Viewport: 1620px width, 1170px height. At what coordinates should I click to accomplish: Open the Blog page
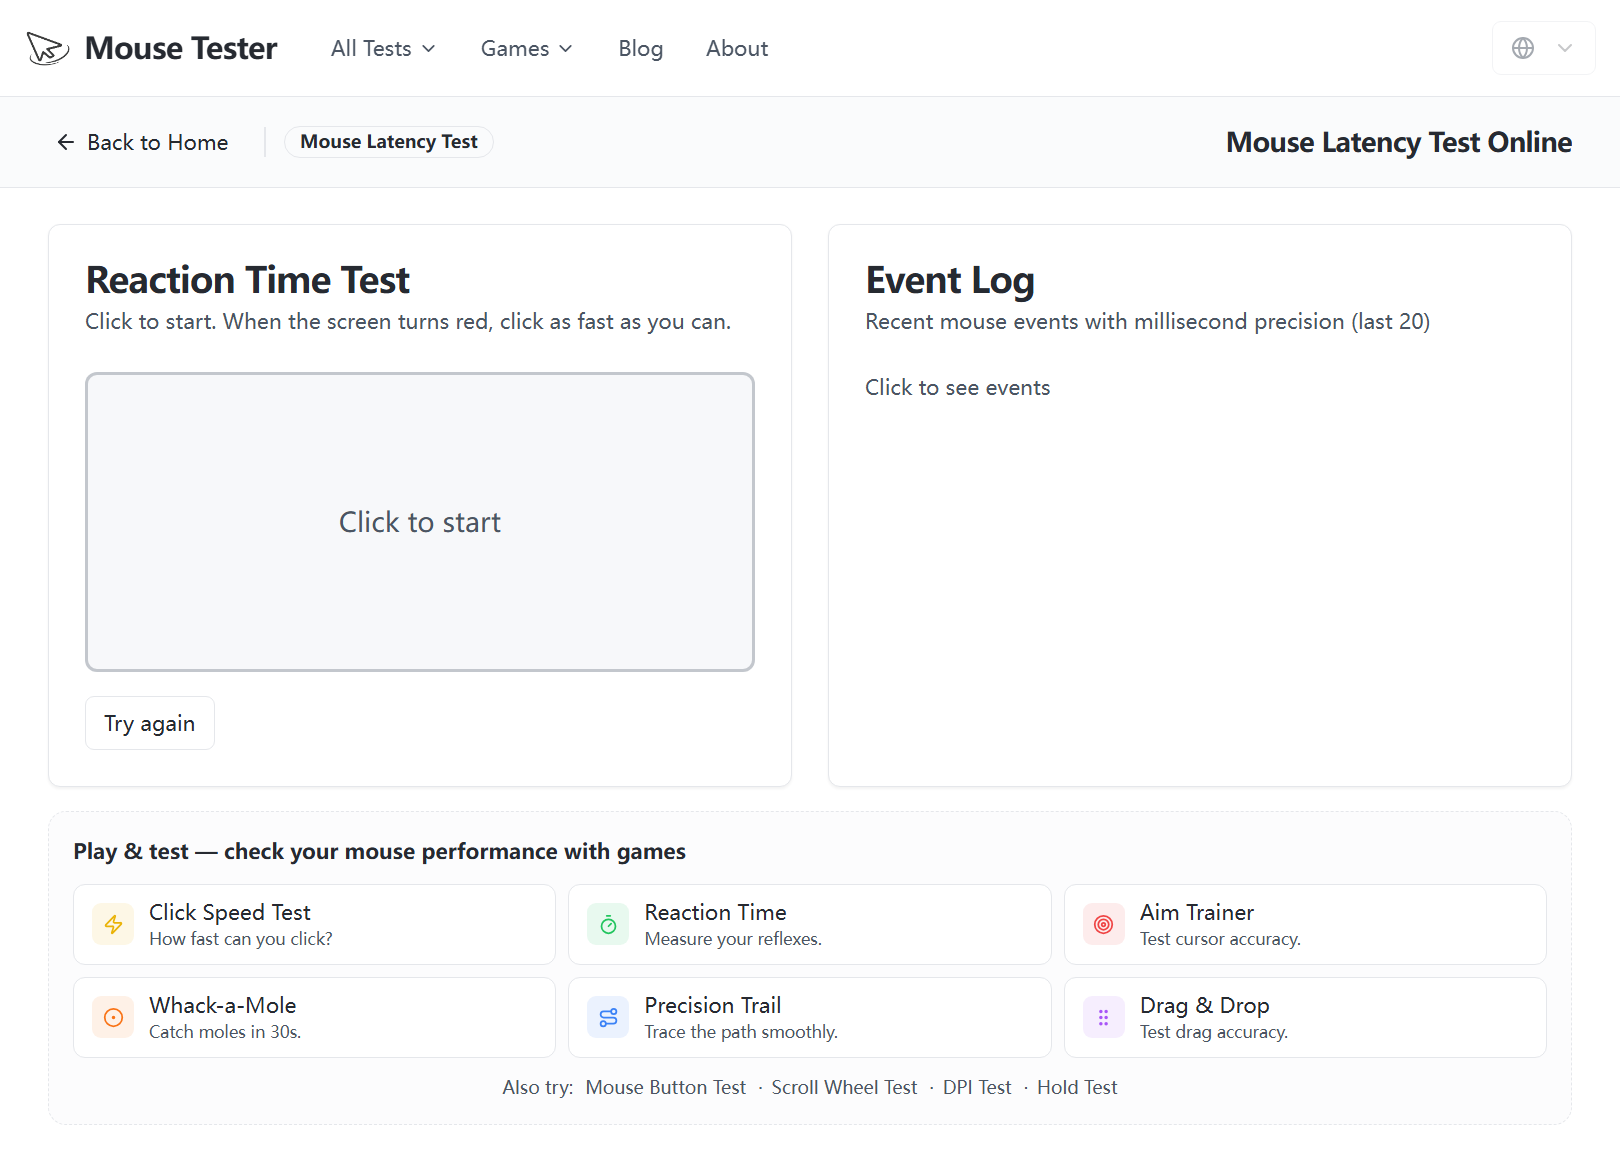click(641, 48)
